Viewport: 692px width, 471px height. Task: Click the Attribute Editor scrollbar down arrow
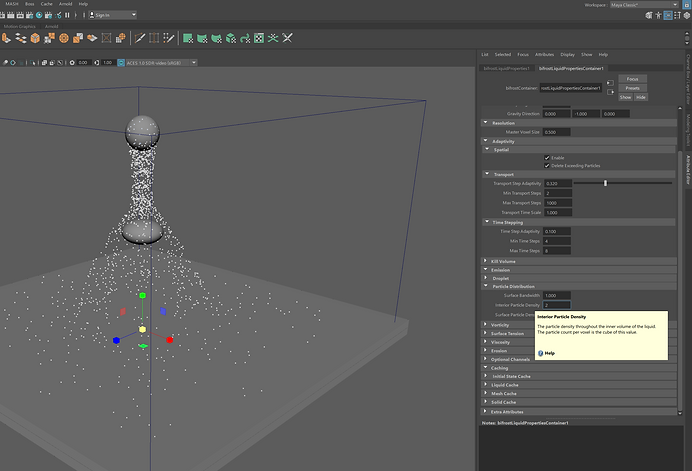tap(680, 413)
